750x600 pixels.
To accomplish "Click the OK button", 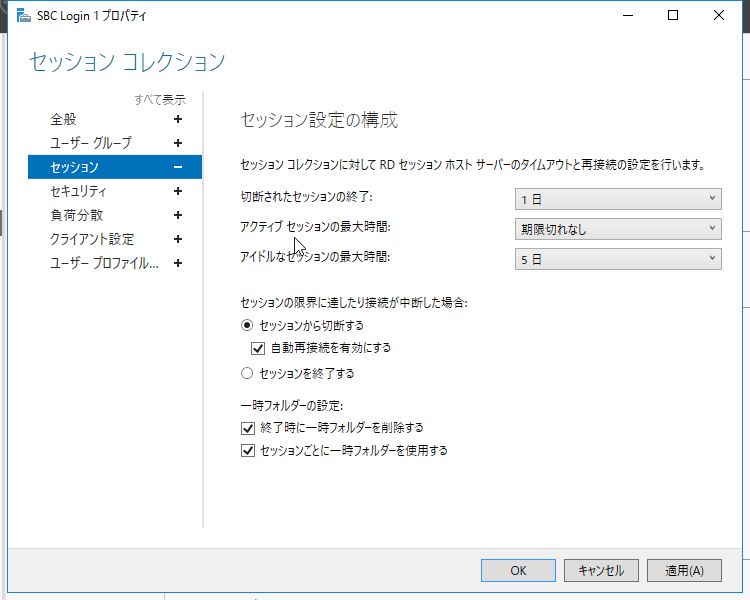I will pyautogui.click(x=518, y=570).
